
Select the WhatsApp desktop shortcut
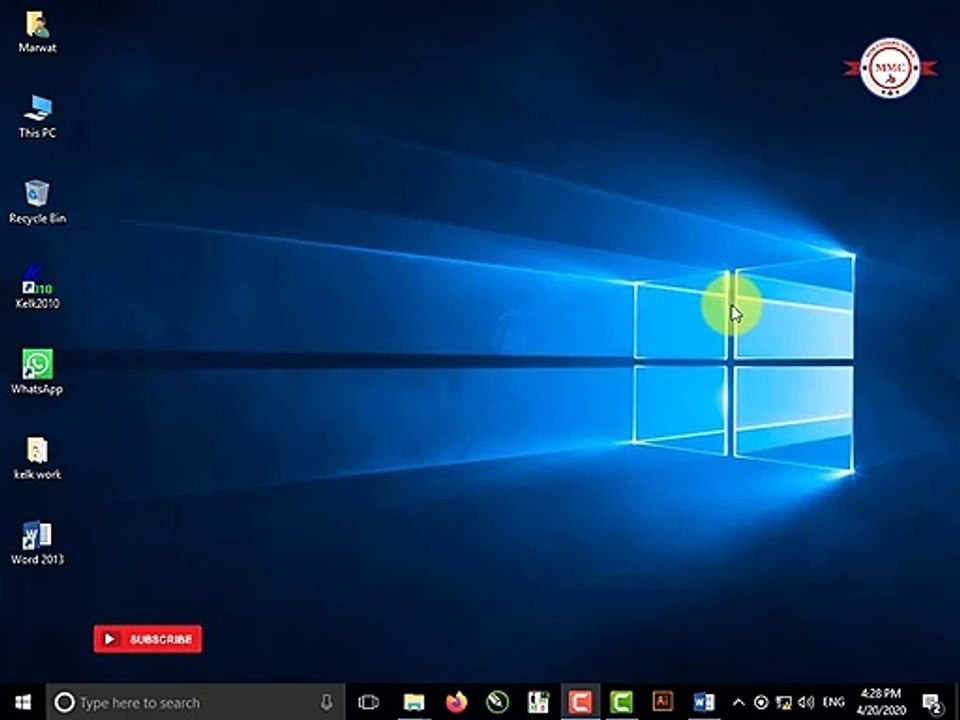[x=37, y=372]
